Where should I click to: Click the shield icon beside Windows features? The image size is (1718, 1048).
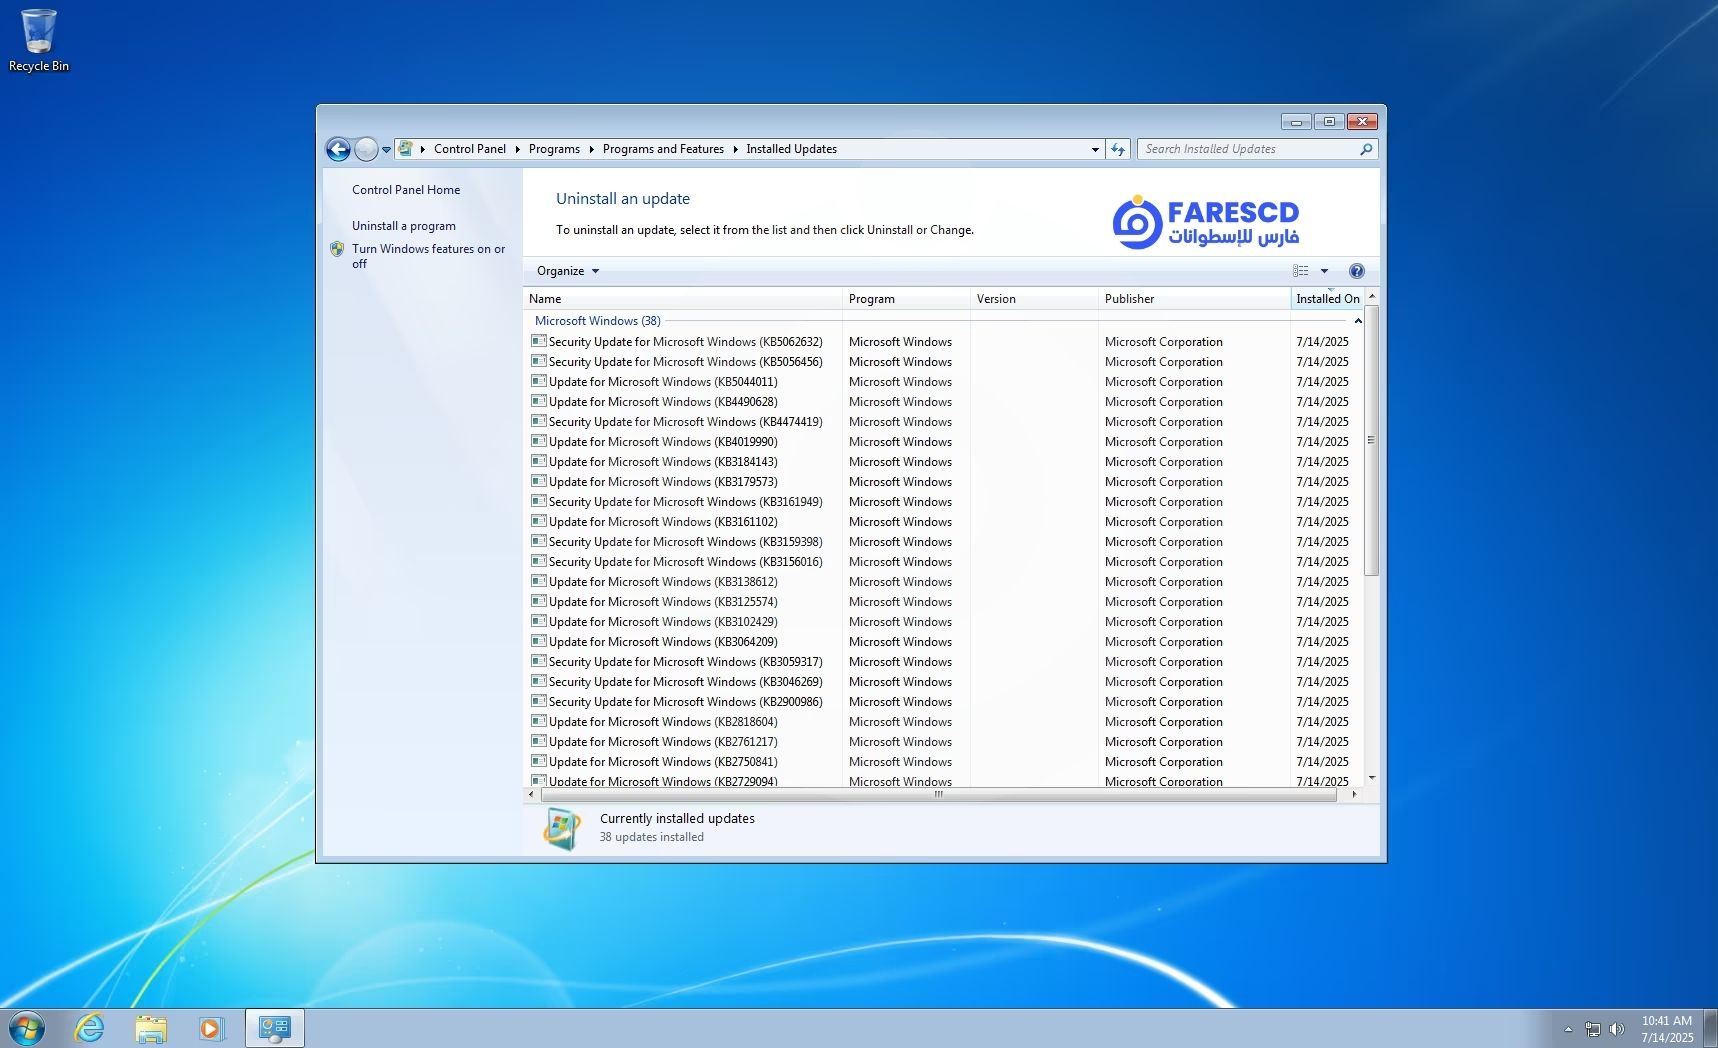(337, 249)
